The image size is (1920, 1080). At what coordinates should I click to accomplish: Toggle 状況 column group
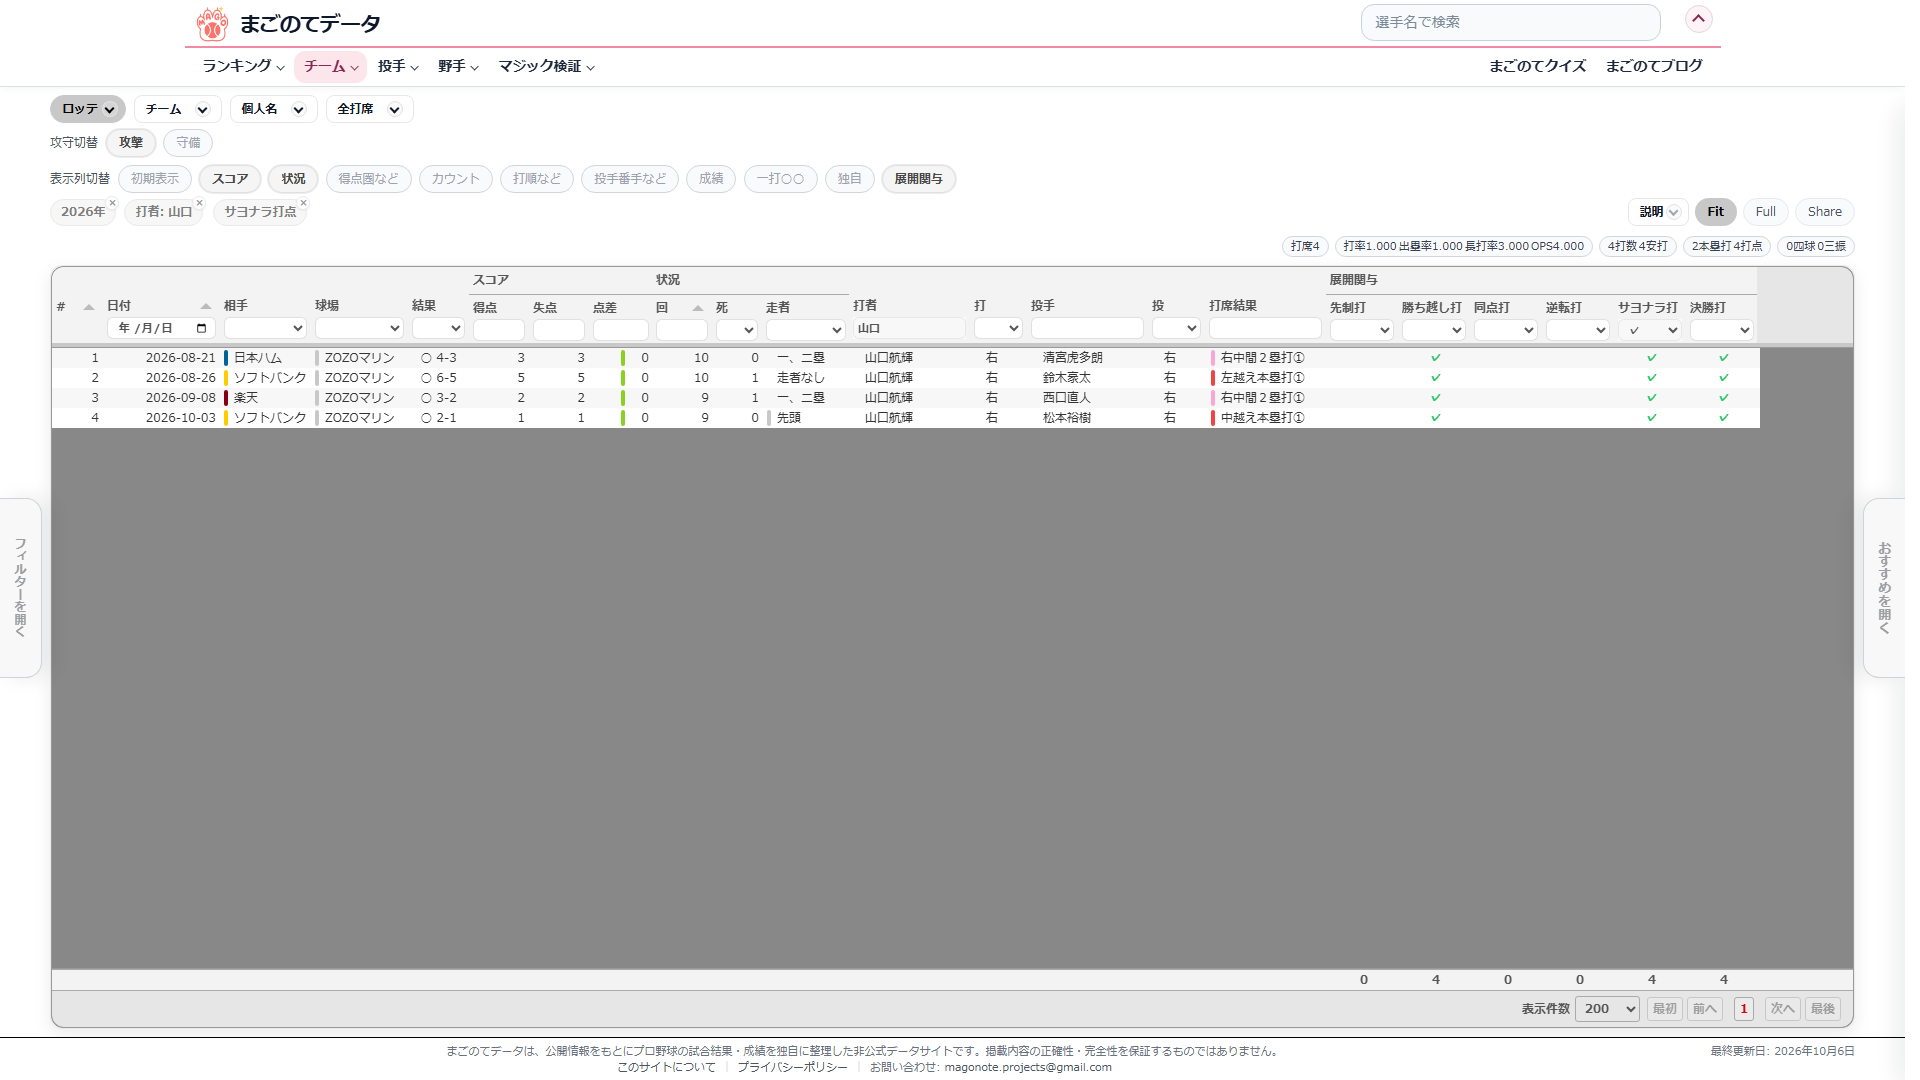coord(293,179)
